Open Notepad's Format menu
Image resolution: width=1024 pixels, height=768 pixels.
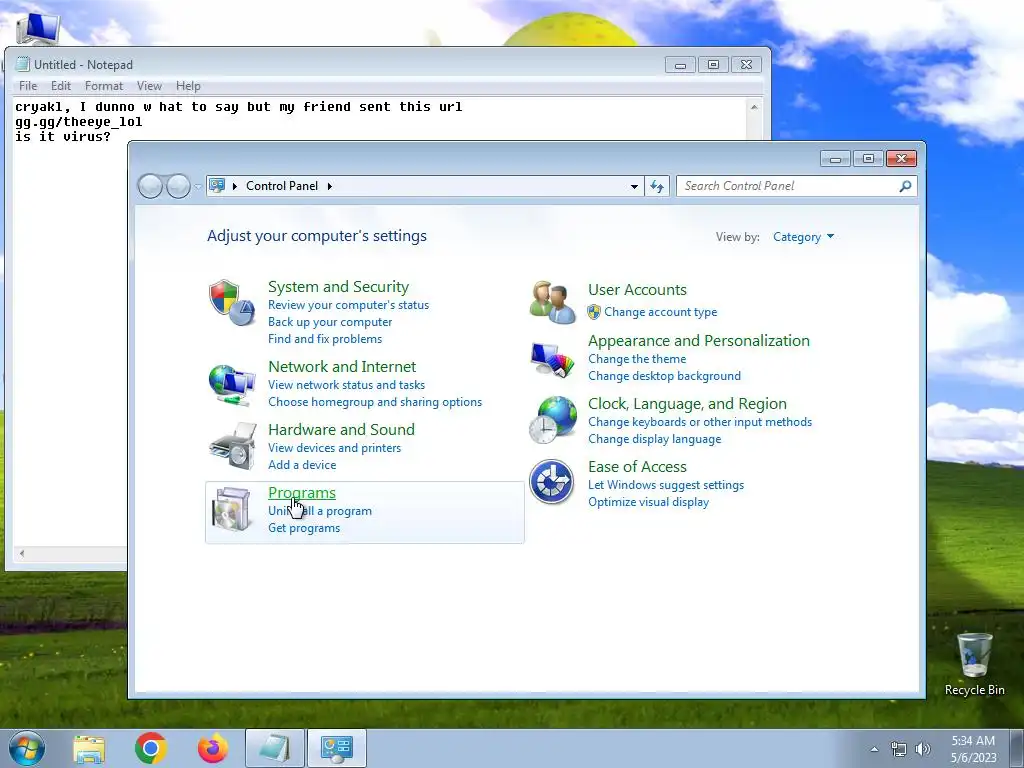pyautogui.click(x=104, y=86)
